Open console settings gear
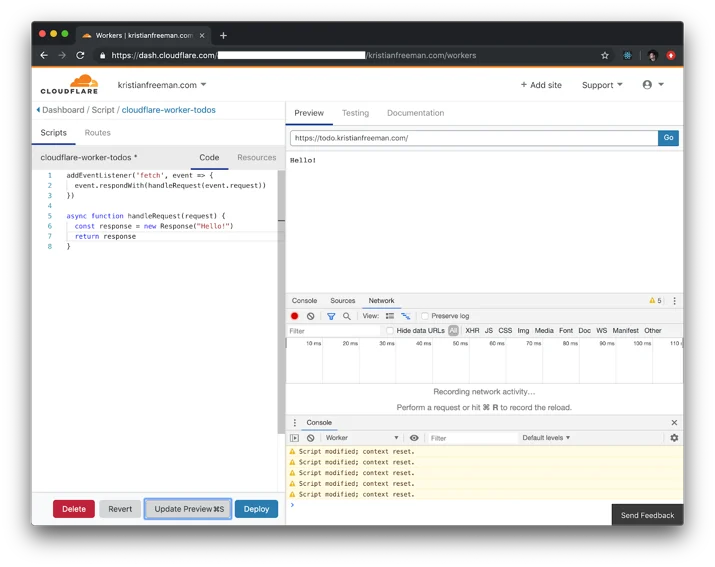This screenshot has height=567, width=715. [674, 438]
